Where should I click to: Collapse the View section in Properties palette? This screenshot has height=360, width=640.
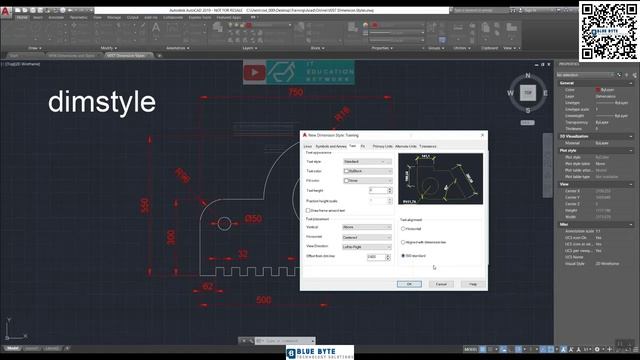tap(631, 184)
